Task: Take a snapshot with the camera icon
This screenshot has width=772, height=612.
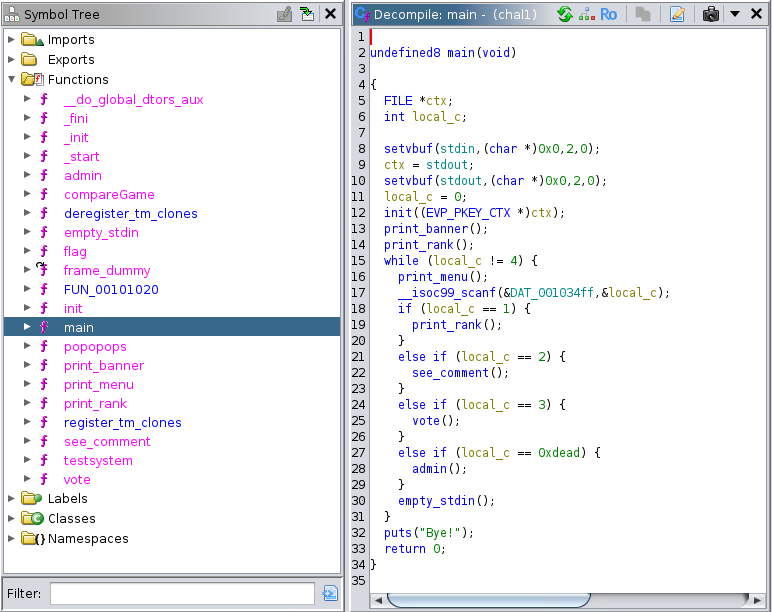Action: (710, 14)
